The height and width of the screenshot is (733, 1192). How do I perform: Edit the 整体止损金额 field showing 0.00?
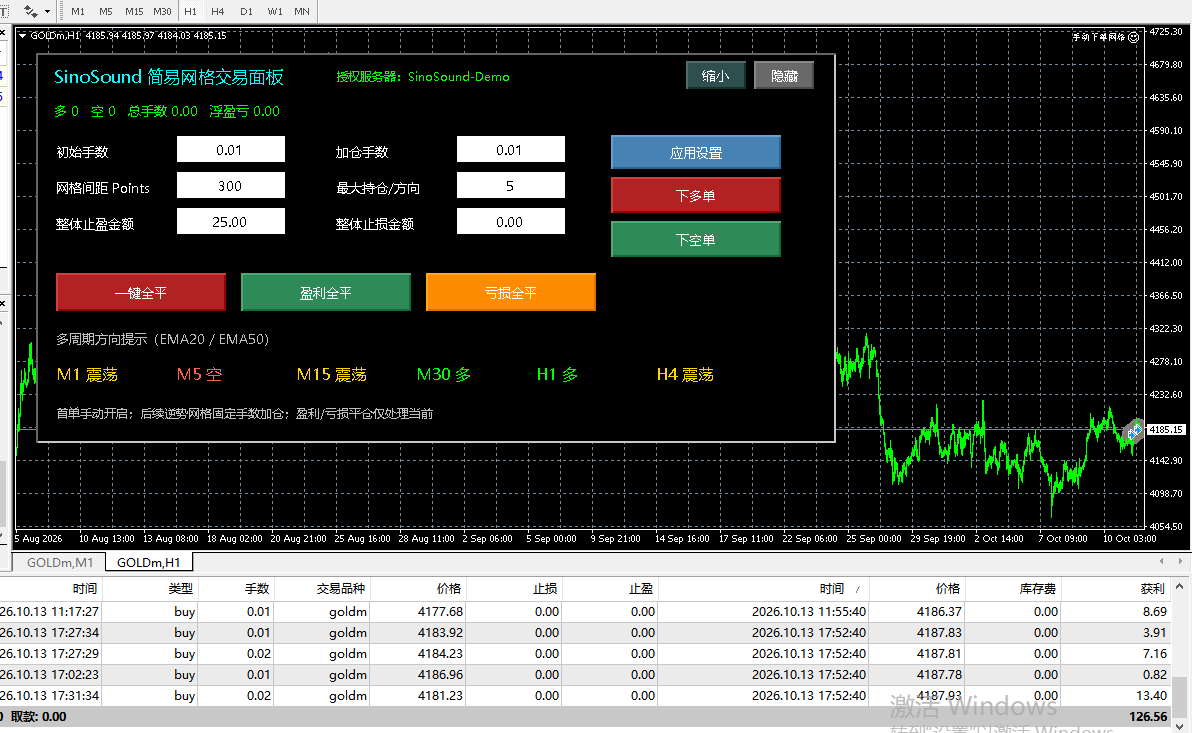[x=511, y=221]
